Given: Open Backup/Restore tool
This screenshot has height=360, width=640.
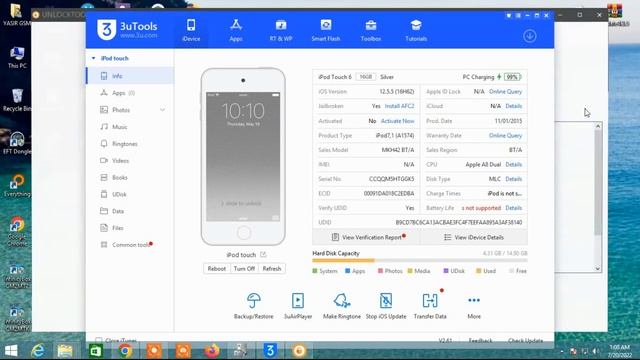Looking at the screenshot, I should (x=253, y=306).
